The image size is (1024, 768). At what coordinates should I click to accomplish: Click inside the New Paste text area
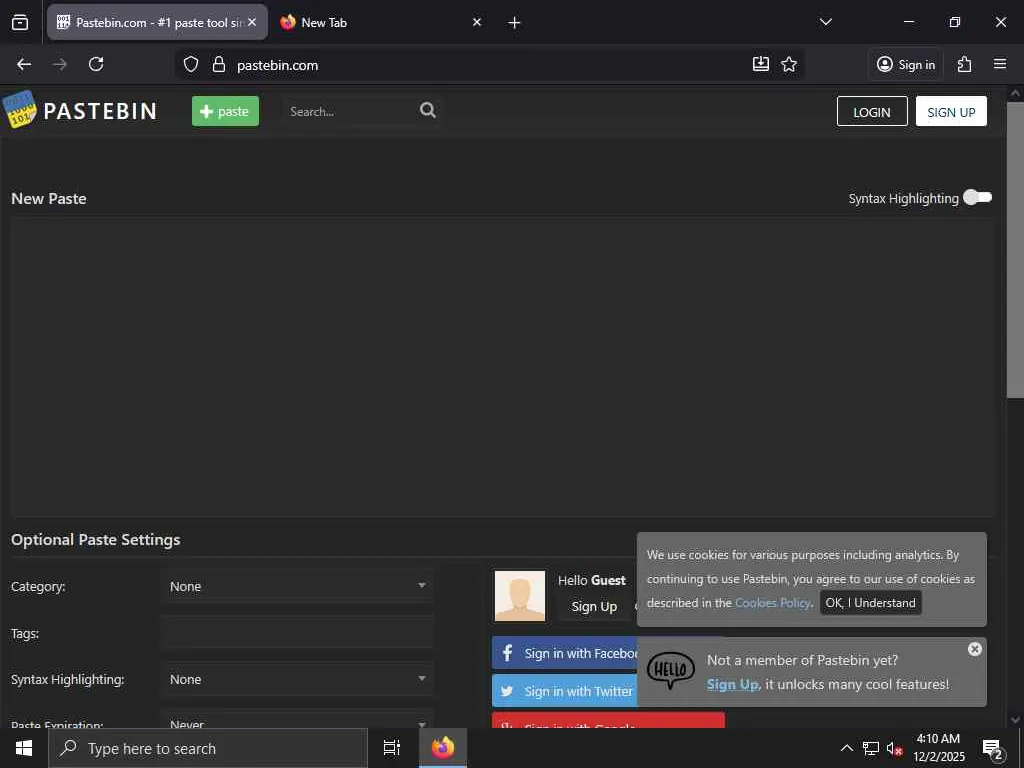pyautogui.click(x=502, y=367)
